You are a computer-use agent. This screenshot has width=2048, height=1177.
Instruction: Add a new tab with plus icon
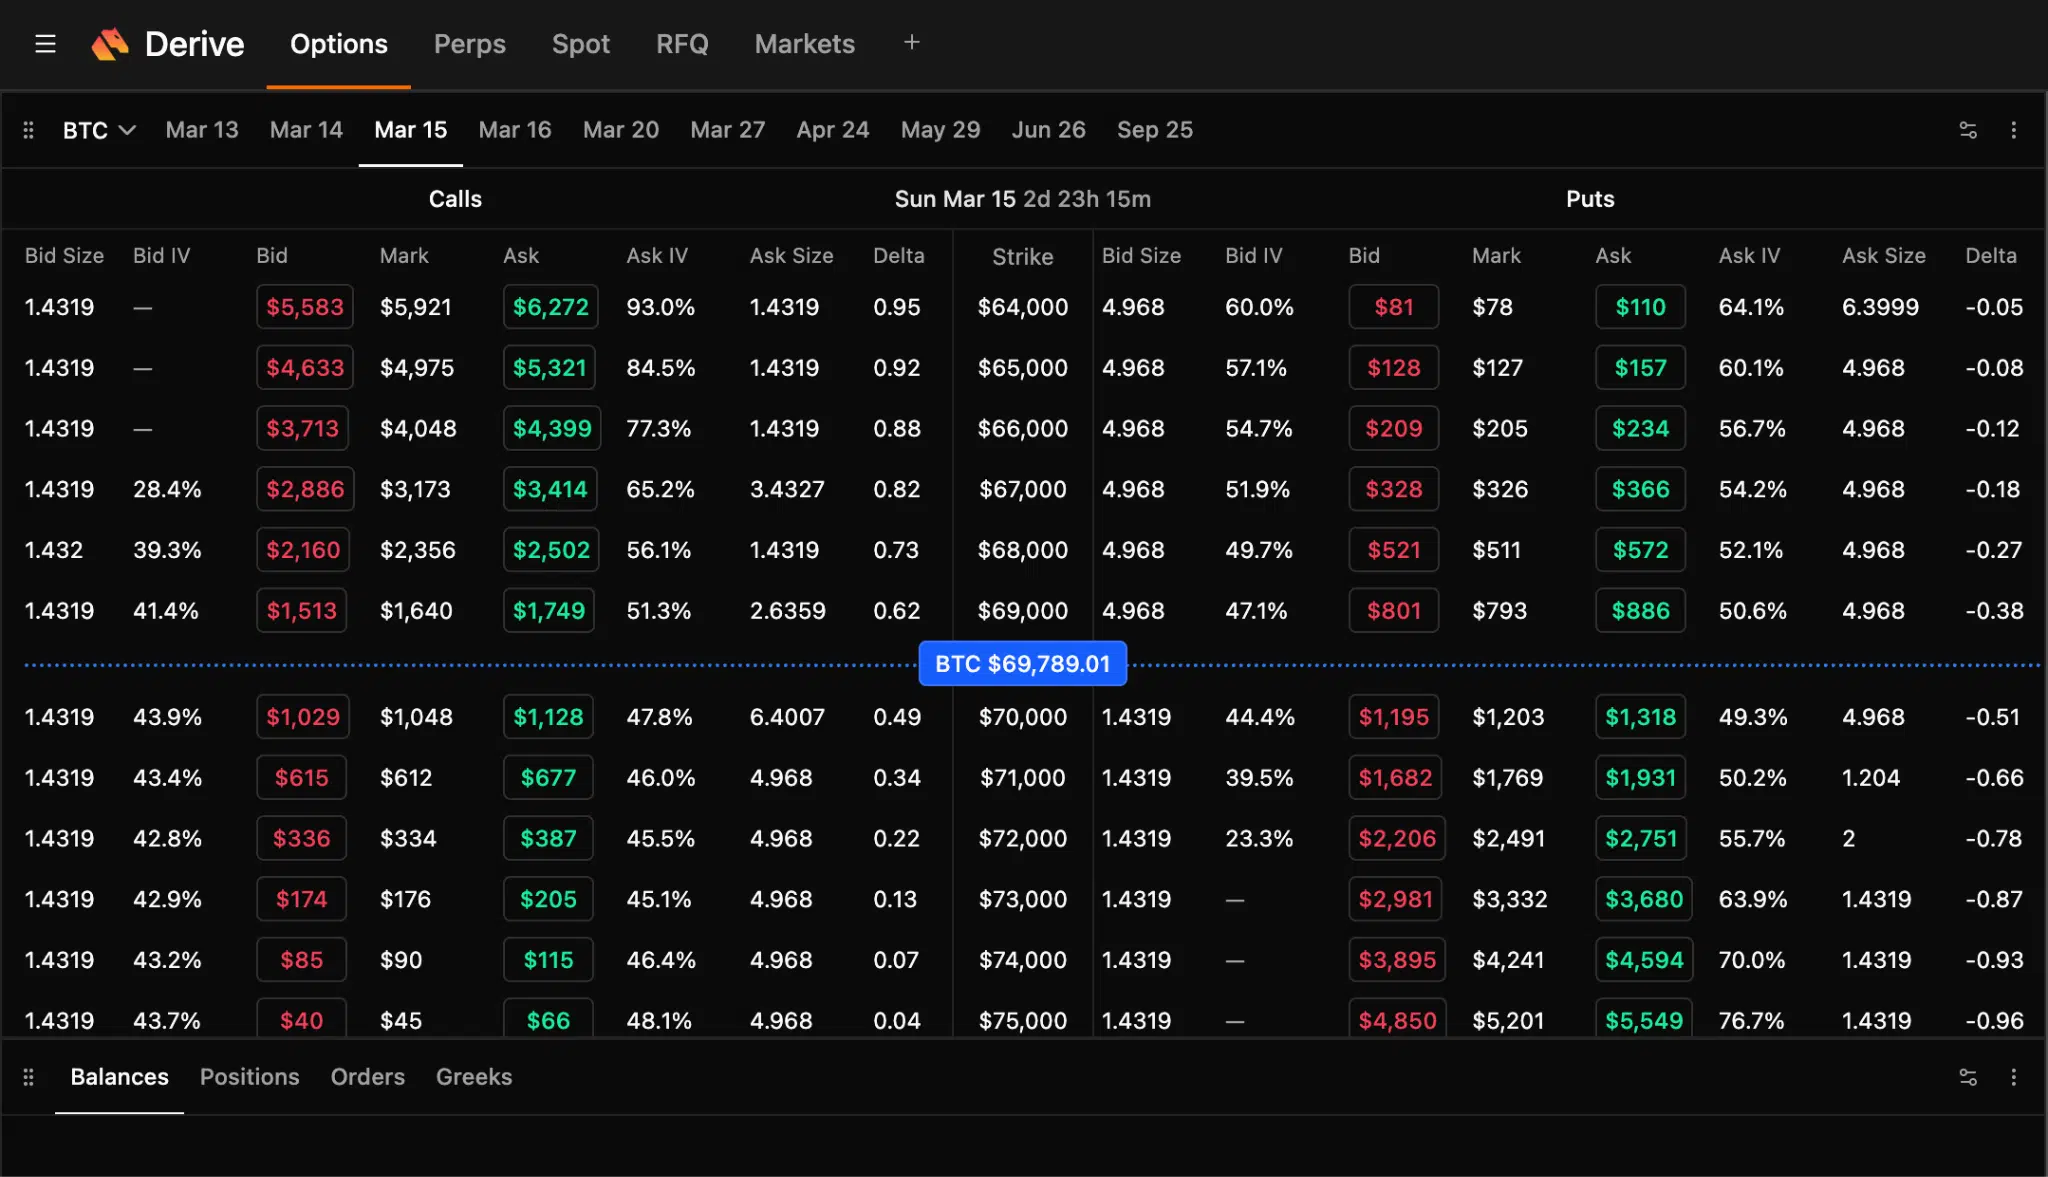click(911, 42)
